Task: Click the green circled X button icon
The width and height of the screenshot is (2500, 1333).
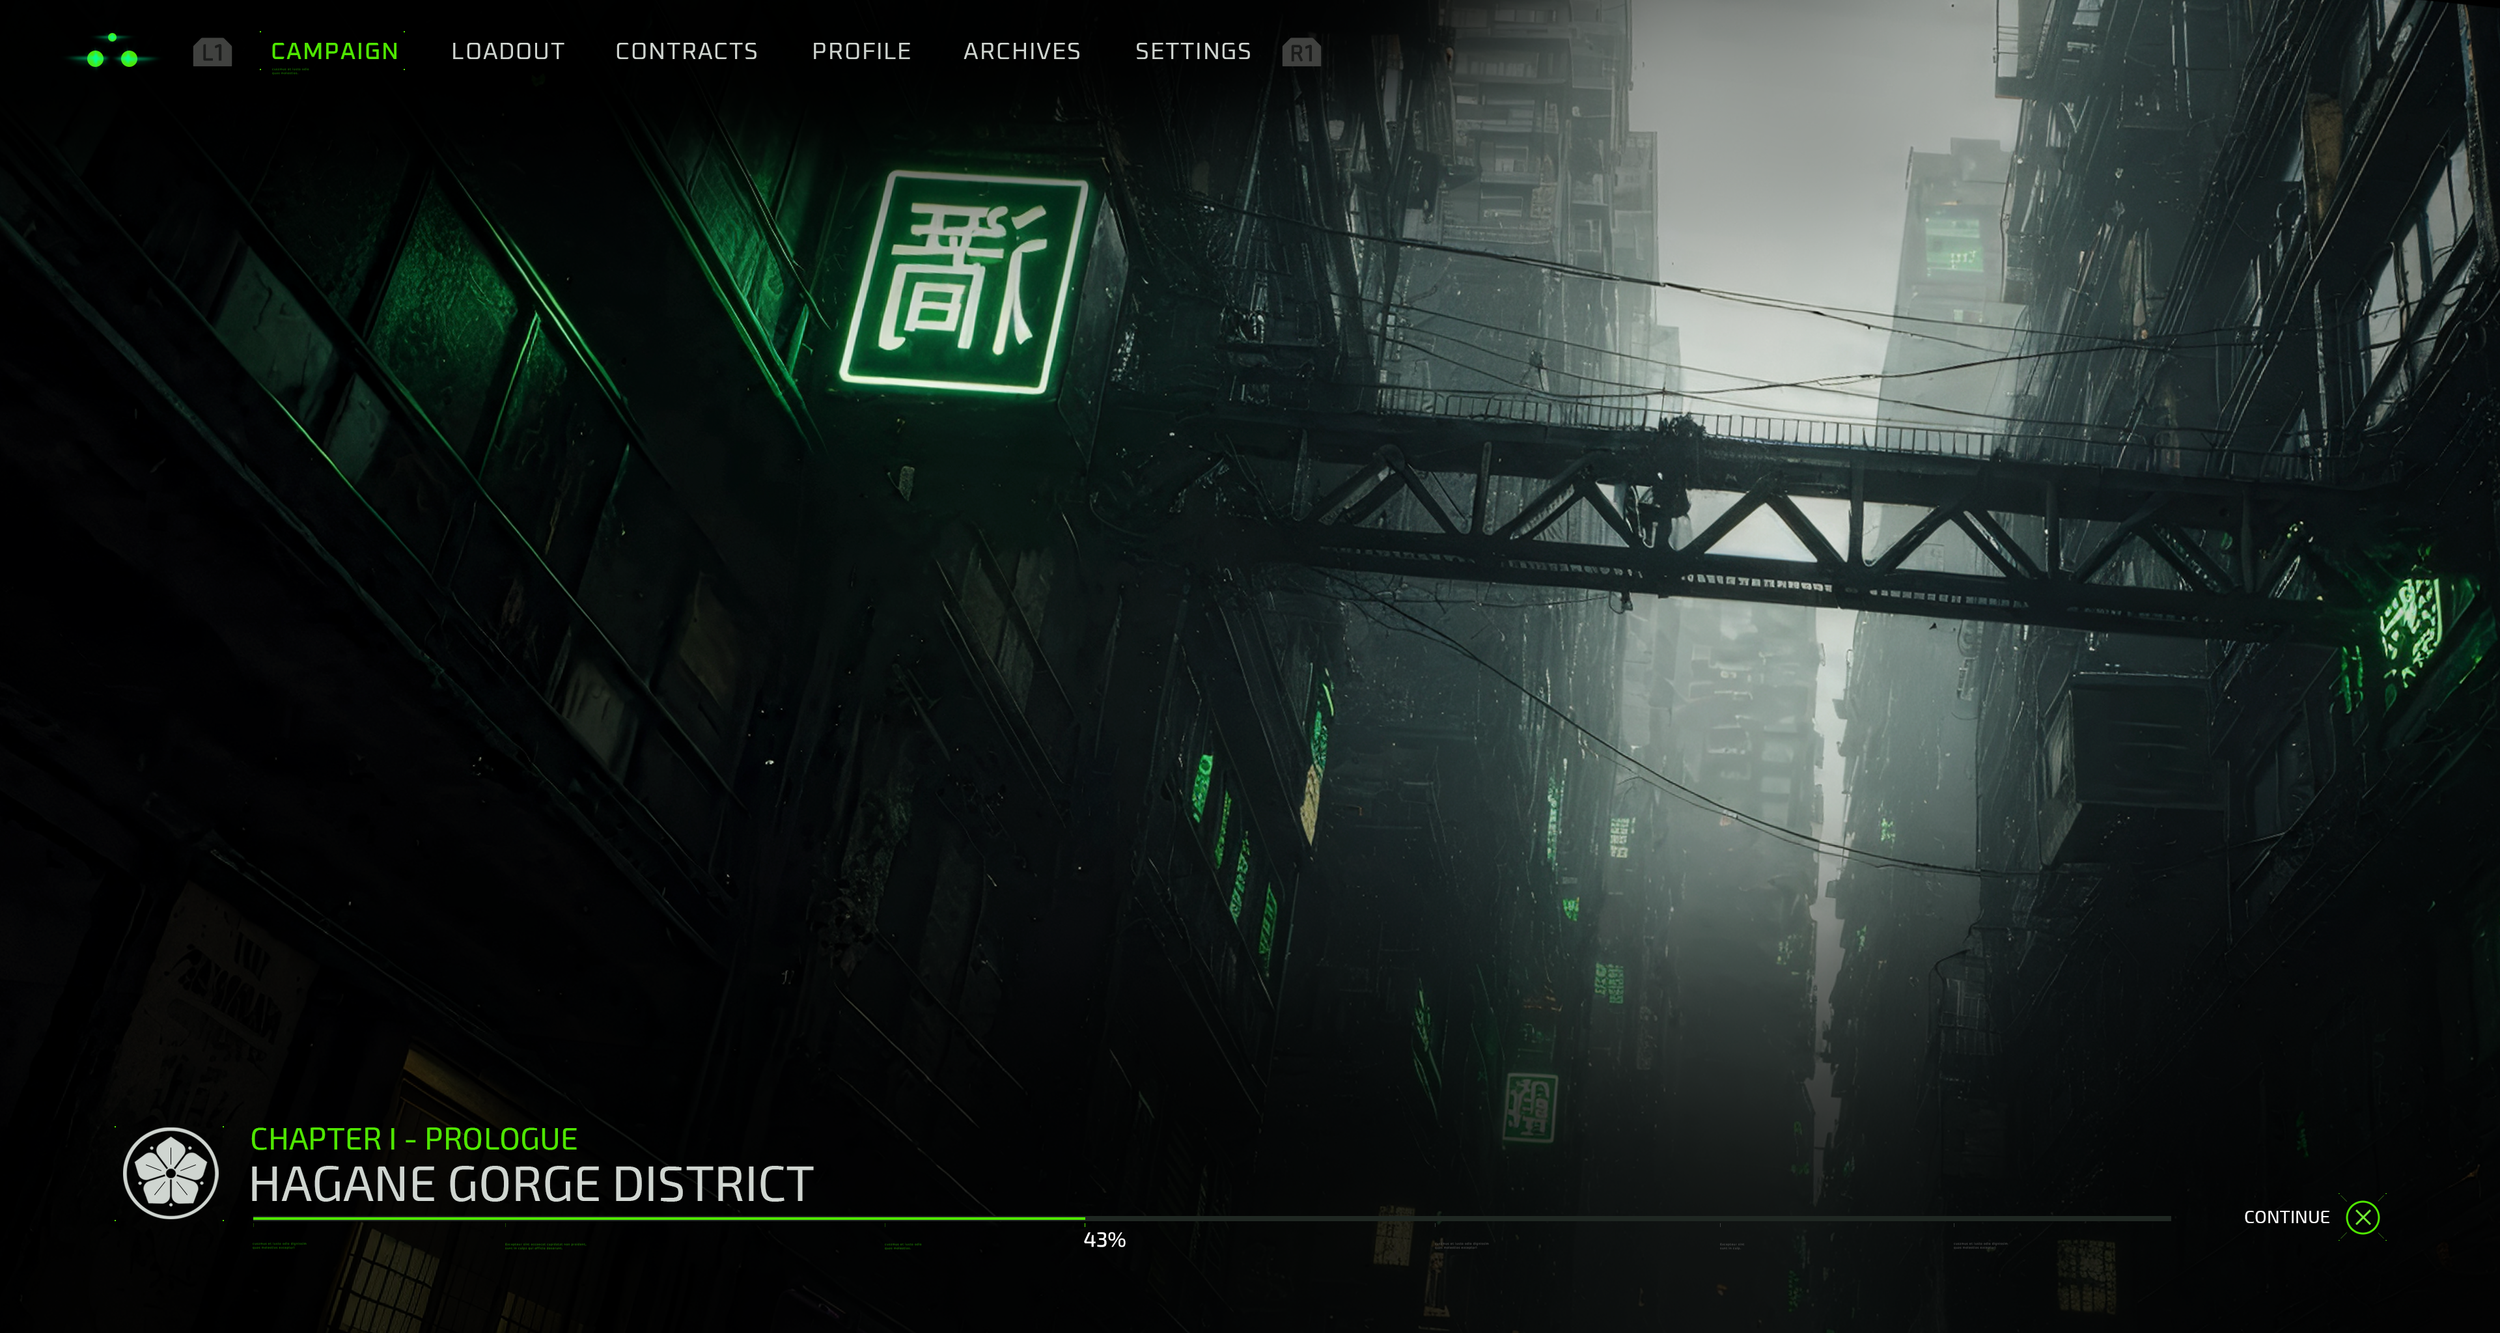Action: point(2363,1217)
